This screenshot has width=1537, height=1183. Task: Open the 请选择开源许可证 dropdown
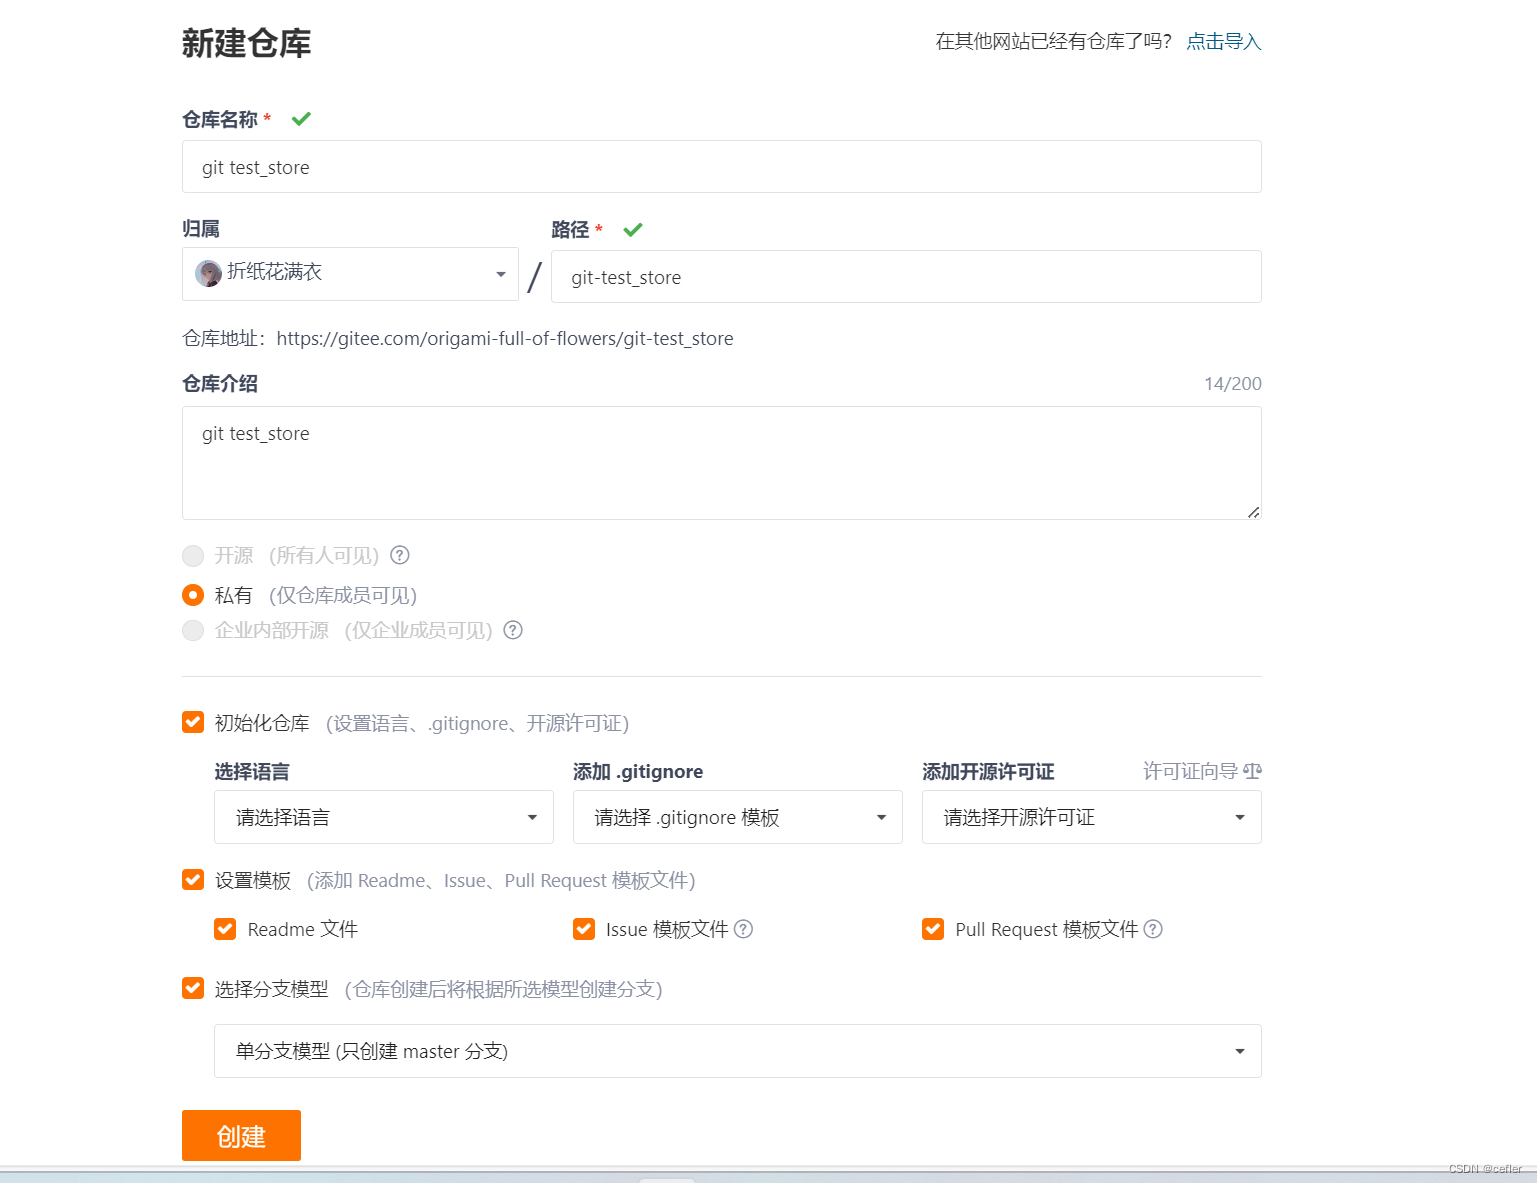(1090, 817)
